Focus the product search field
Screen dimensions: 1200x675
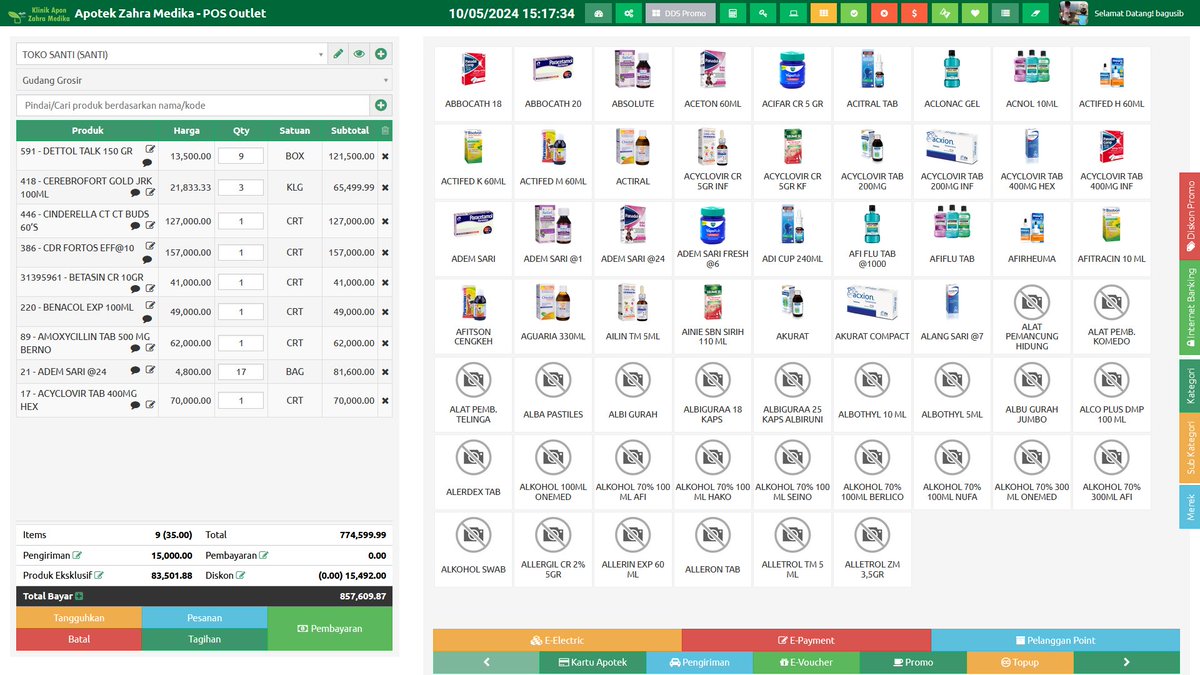[x=193, y=105]
